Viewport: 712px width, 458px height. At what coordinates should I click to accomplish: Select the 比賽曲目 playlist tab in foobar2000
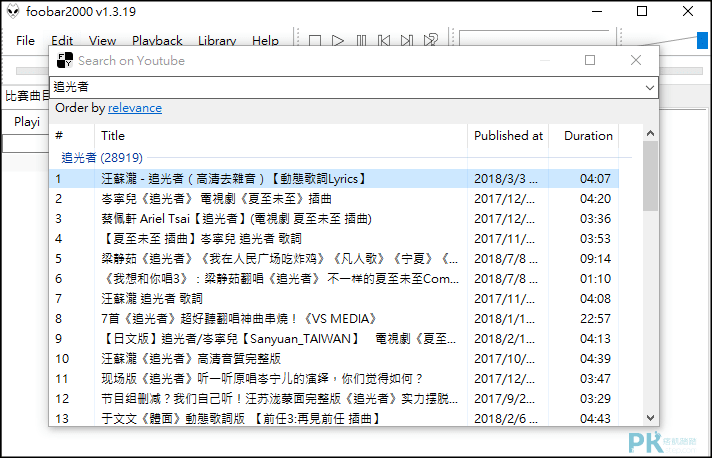coord(27,96)
